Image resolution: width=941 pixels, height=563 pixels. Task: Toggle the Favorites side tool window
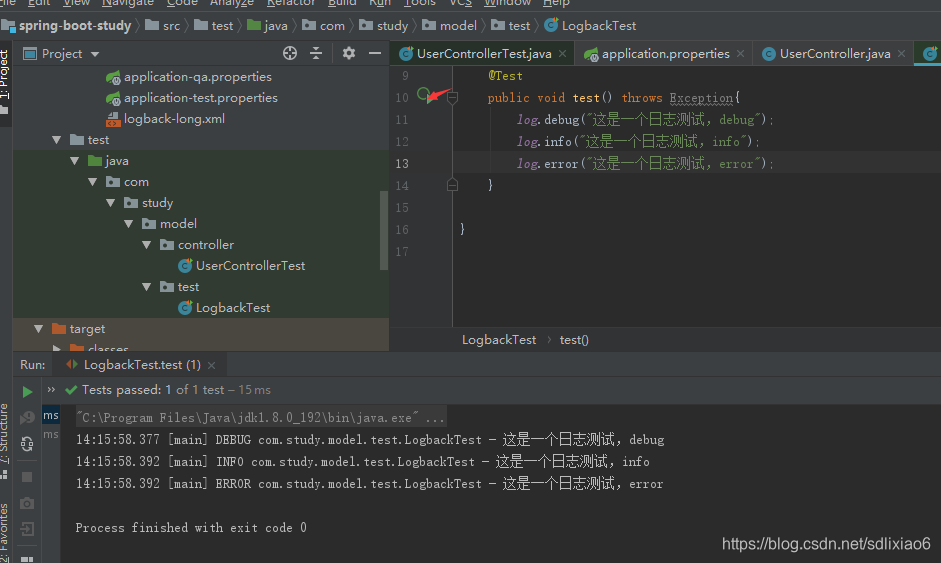pos(5,531)
